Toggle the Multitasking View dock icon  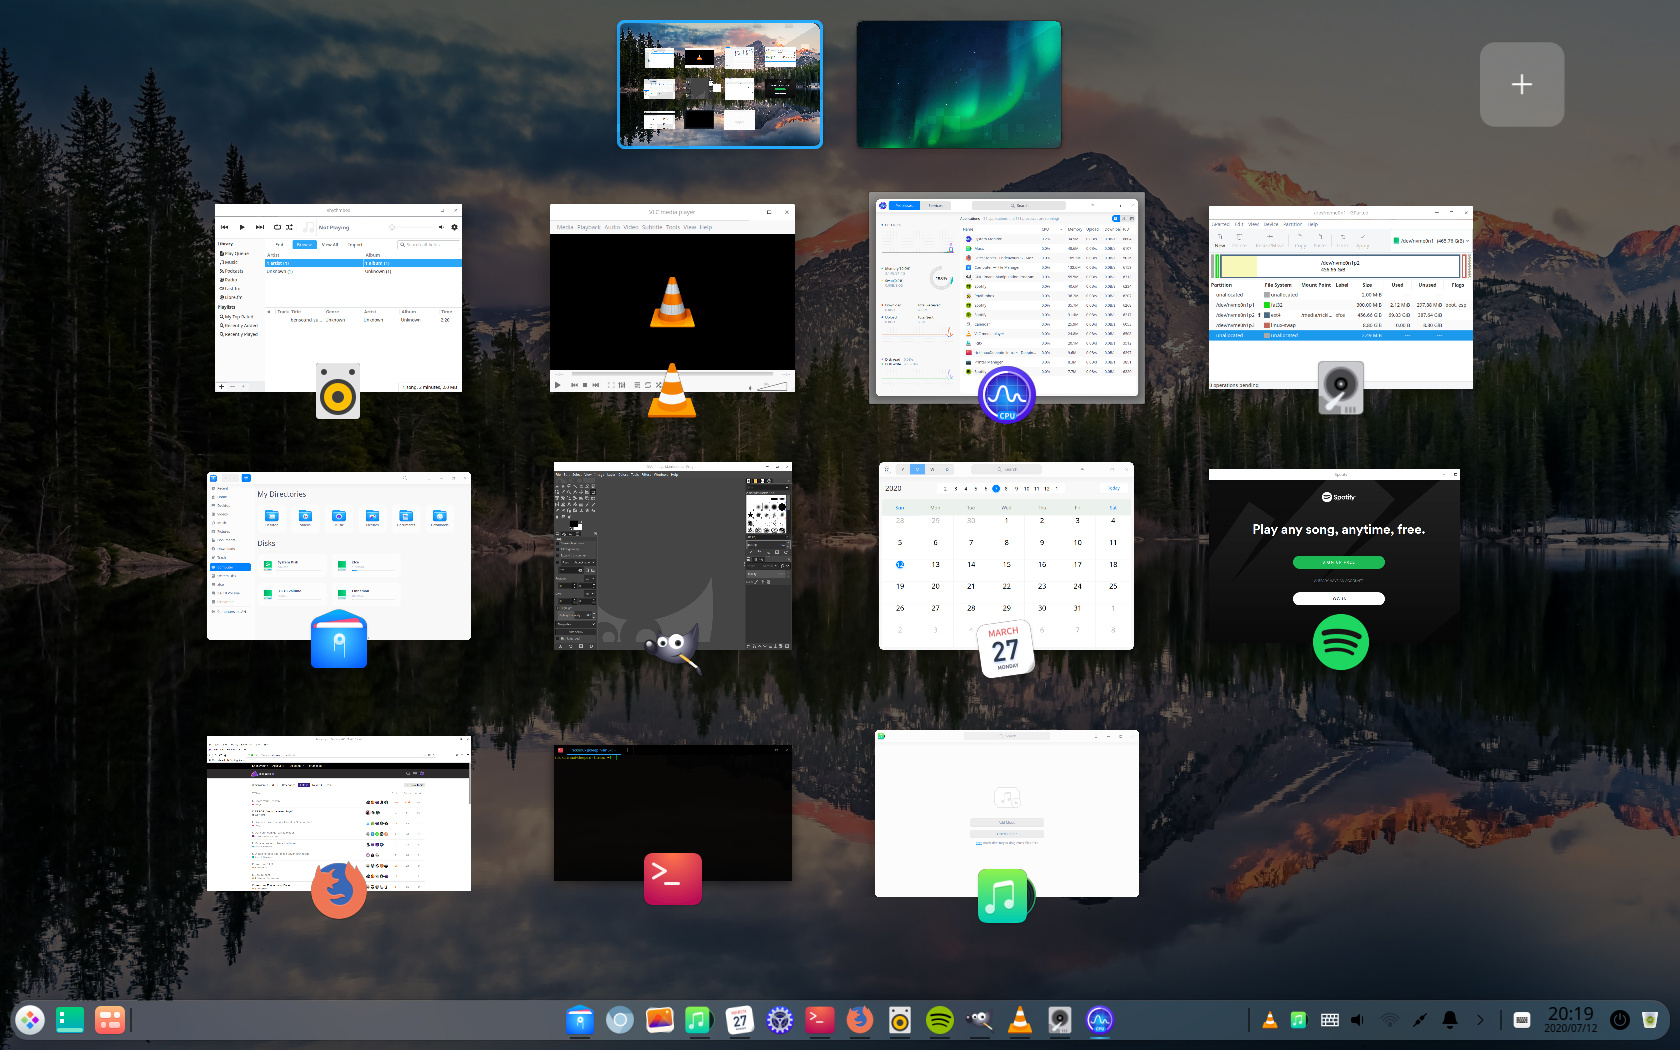(110, 1020)
